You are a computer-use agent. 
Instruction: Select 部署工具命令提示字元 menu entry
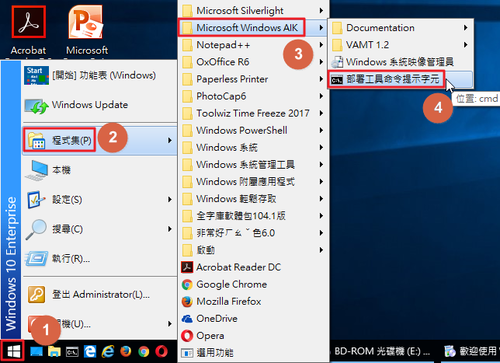[x=401, y=79]
